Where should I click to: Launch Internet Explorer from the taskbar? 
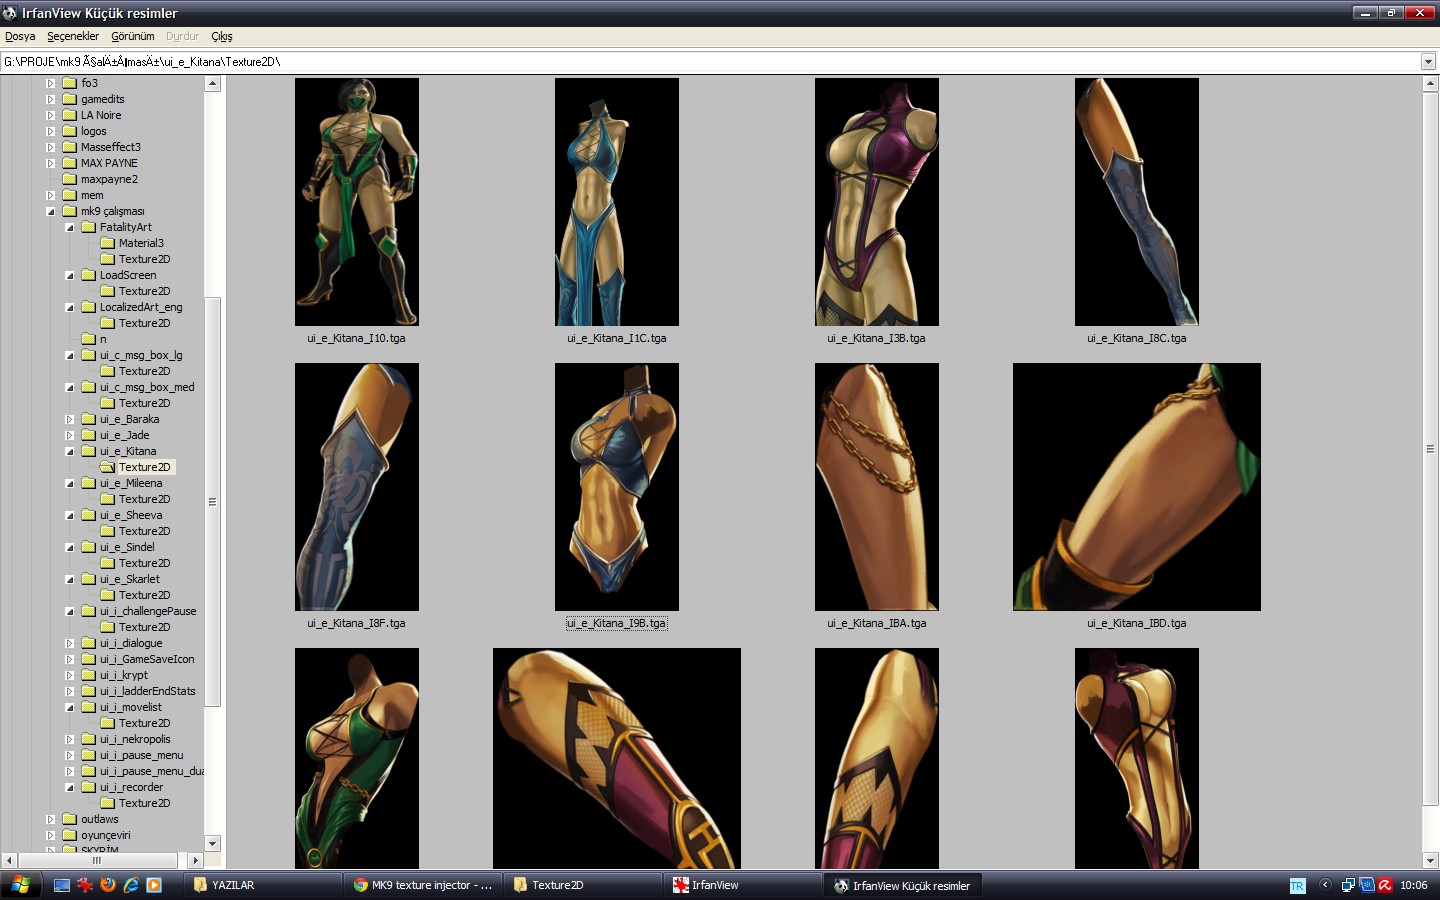click(131, 885)
